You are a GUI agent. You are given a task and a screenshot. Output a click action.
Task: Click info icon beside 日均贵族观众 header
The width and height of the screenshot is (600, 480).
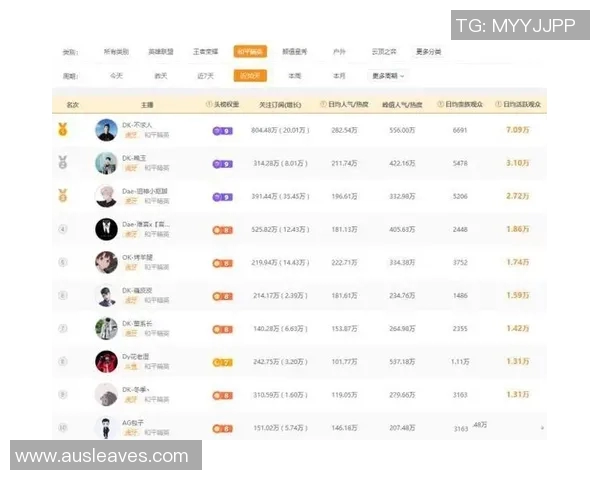(x=440, y=104)
